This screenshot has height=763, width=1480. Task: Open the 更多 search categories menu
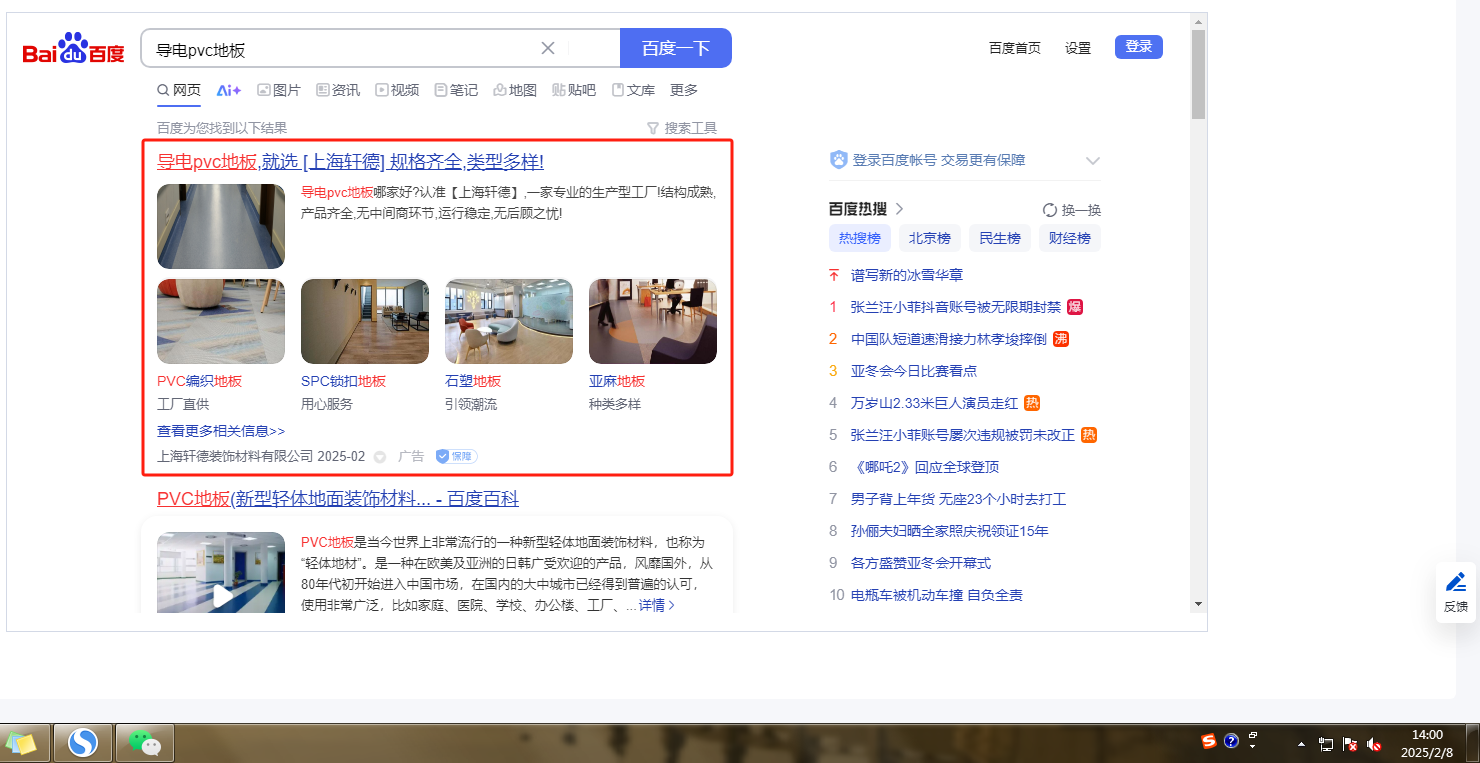coord(684,90)
